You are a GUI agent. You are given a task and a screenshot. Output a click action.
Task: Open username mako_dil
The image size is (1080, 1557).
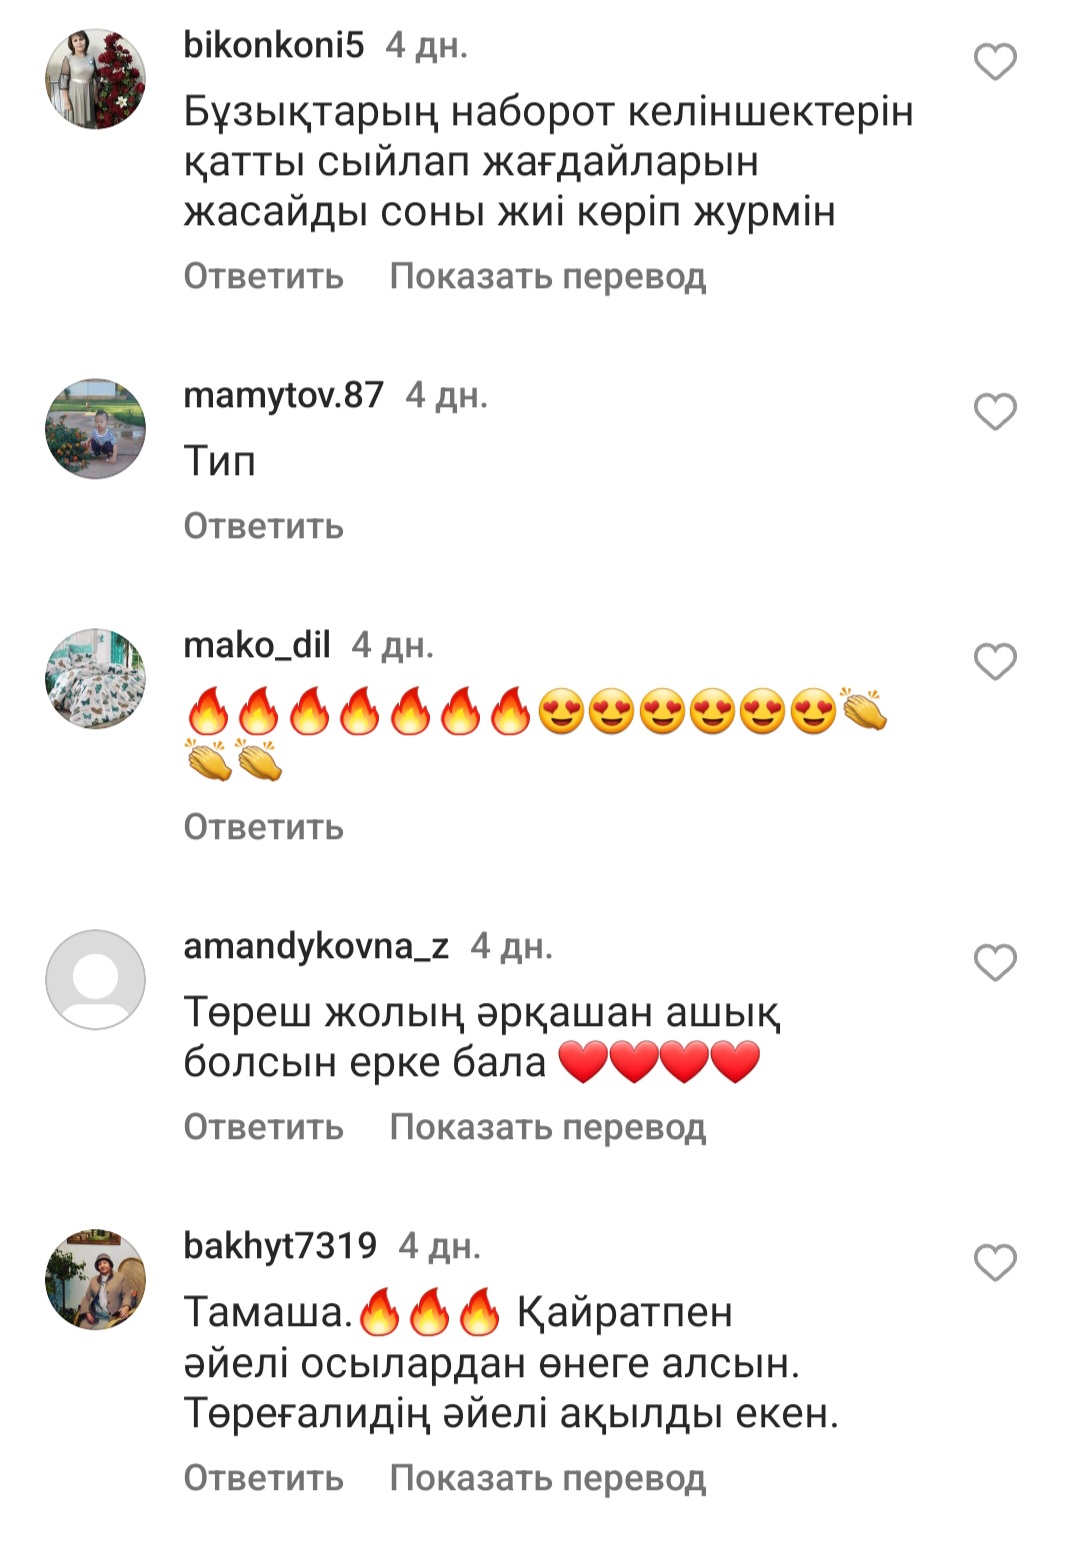tap(257, 645)
